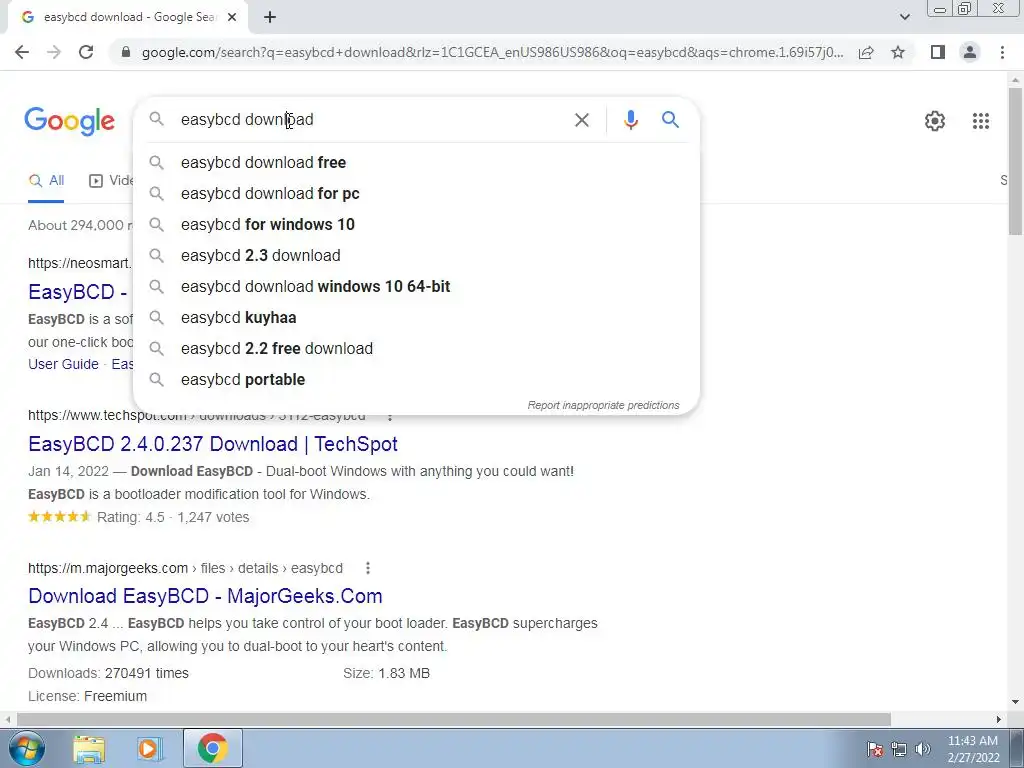
Task: Select 'easybcd 2.2 free download' suggestion
Action: pyautogui.click(x=416, y=349)
